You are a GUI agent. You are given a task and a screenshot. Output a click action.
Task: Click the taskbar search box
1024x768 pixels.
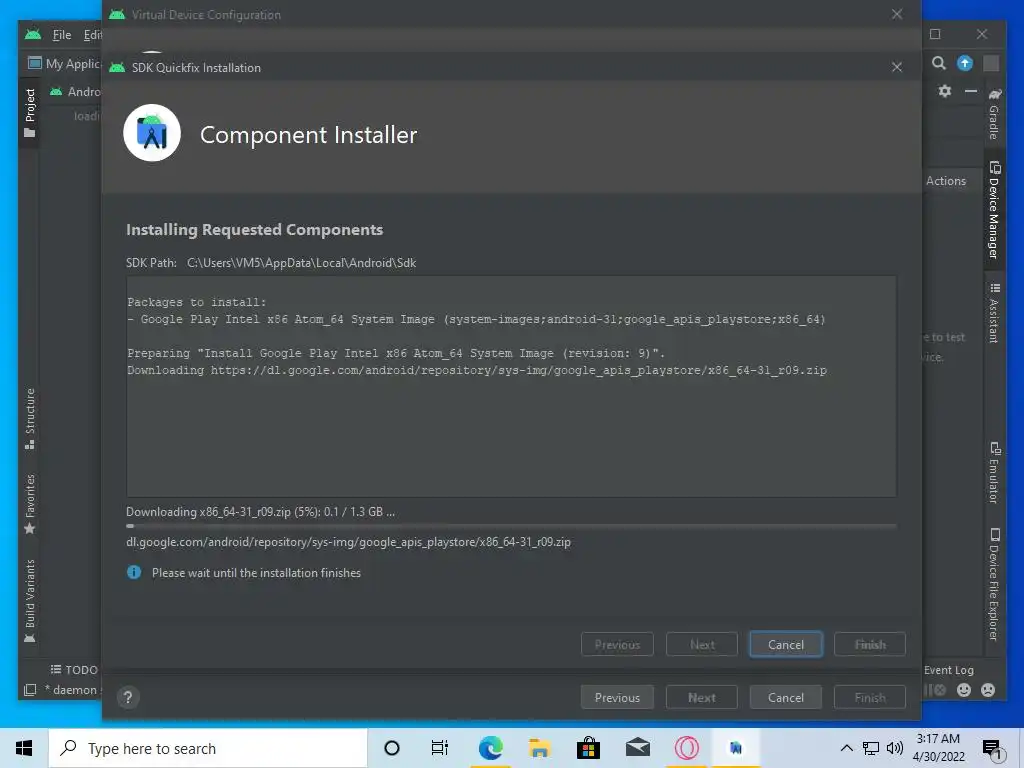coord(208,748)
